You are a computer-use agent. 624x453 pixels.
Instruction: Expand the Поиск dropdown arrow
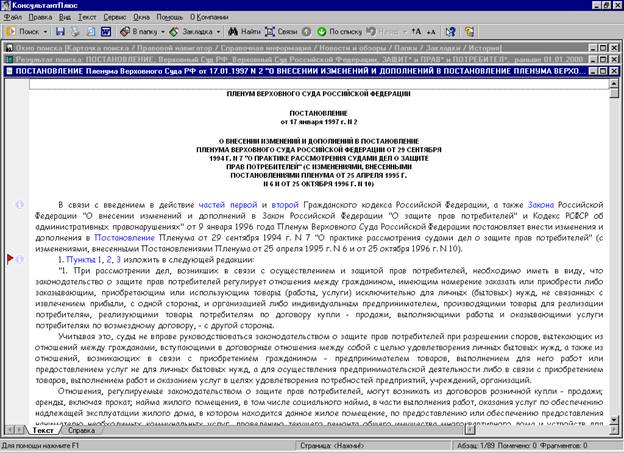pyautogui.click(x=45, y=31)
